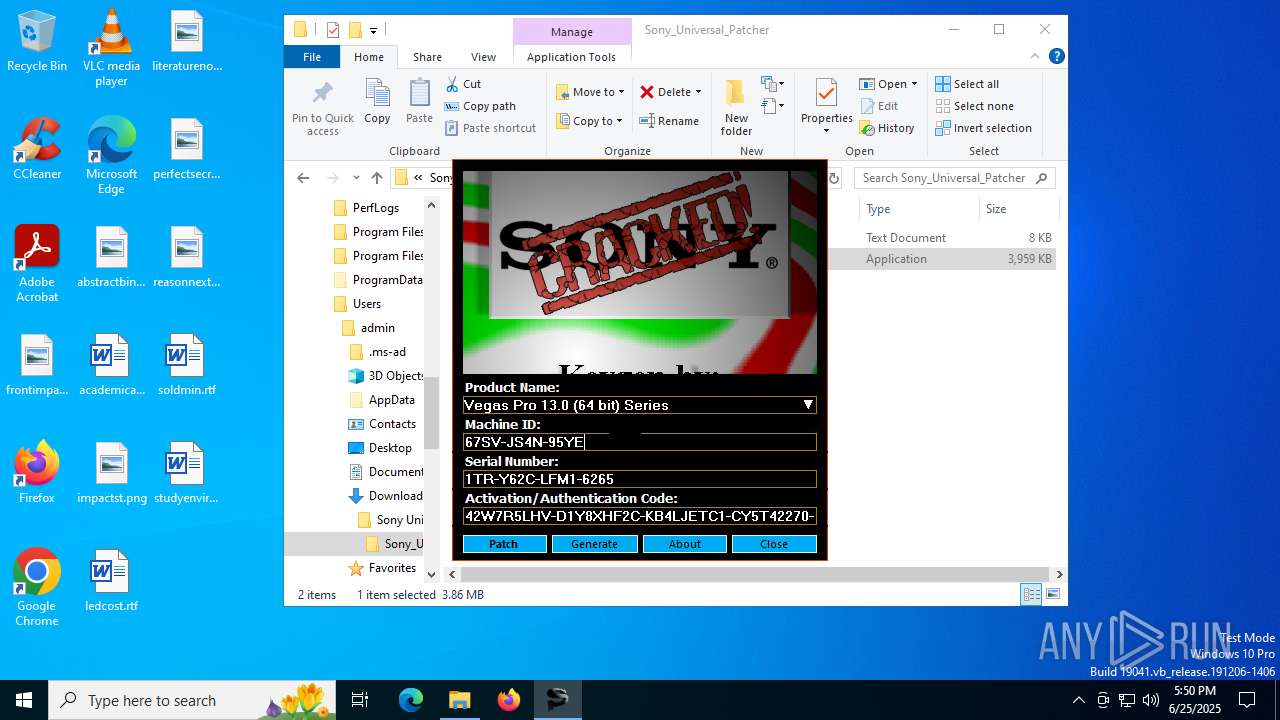The width and height of the screenshot is (1280, 720).
Task: Click the Activation/Authentication Code field
Action: coord(640,516)
